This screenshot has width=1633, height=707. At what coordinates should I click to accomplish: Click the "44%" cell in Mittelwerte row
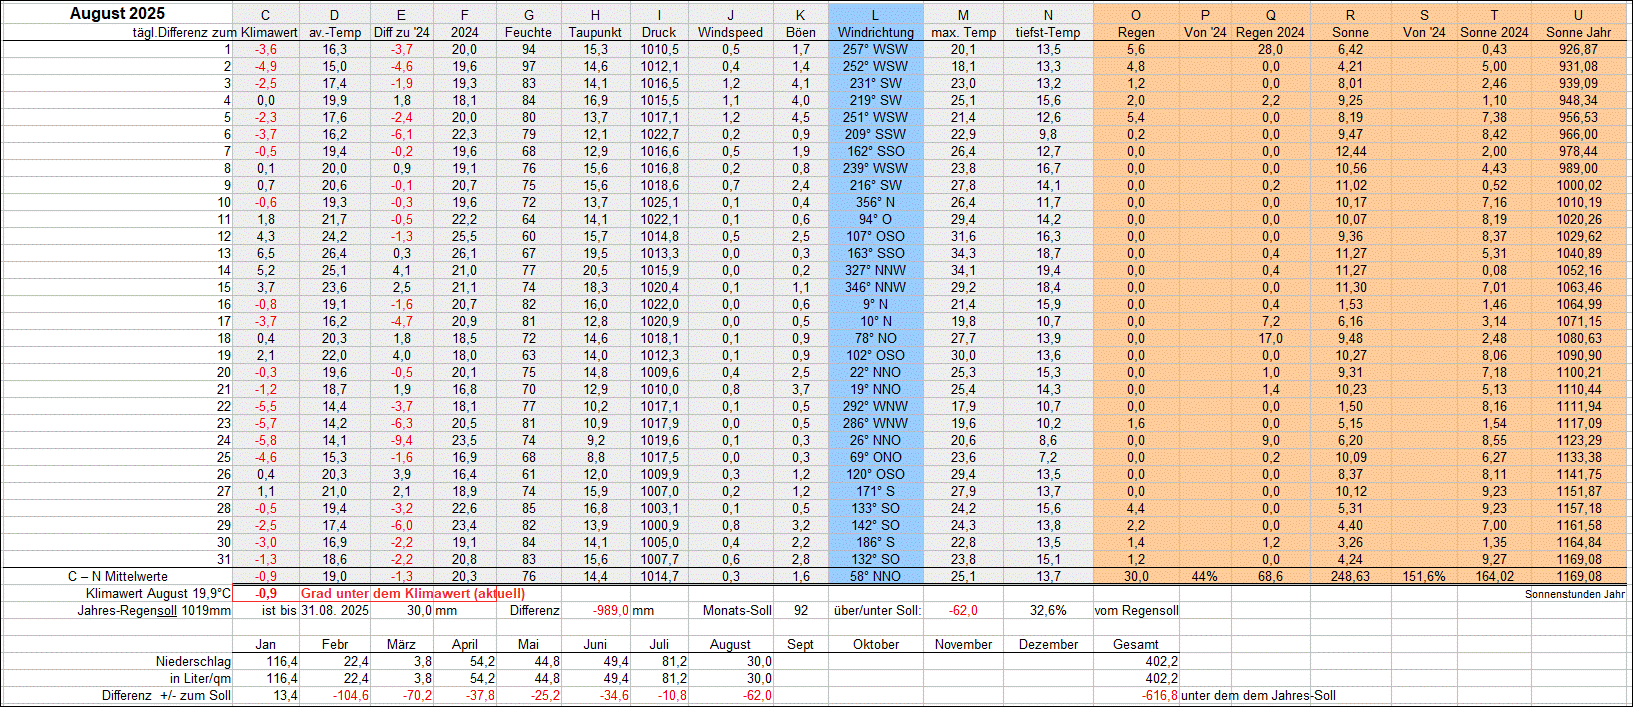tap(1205, 576)
